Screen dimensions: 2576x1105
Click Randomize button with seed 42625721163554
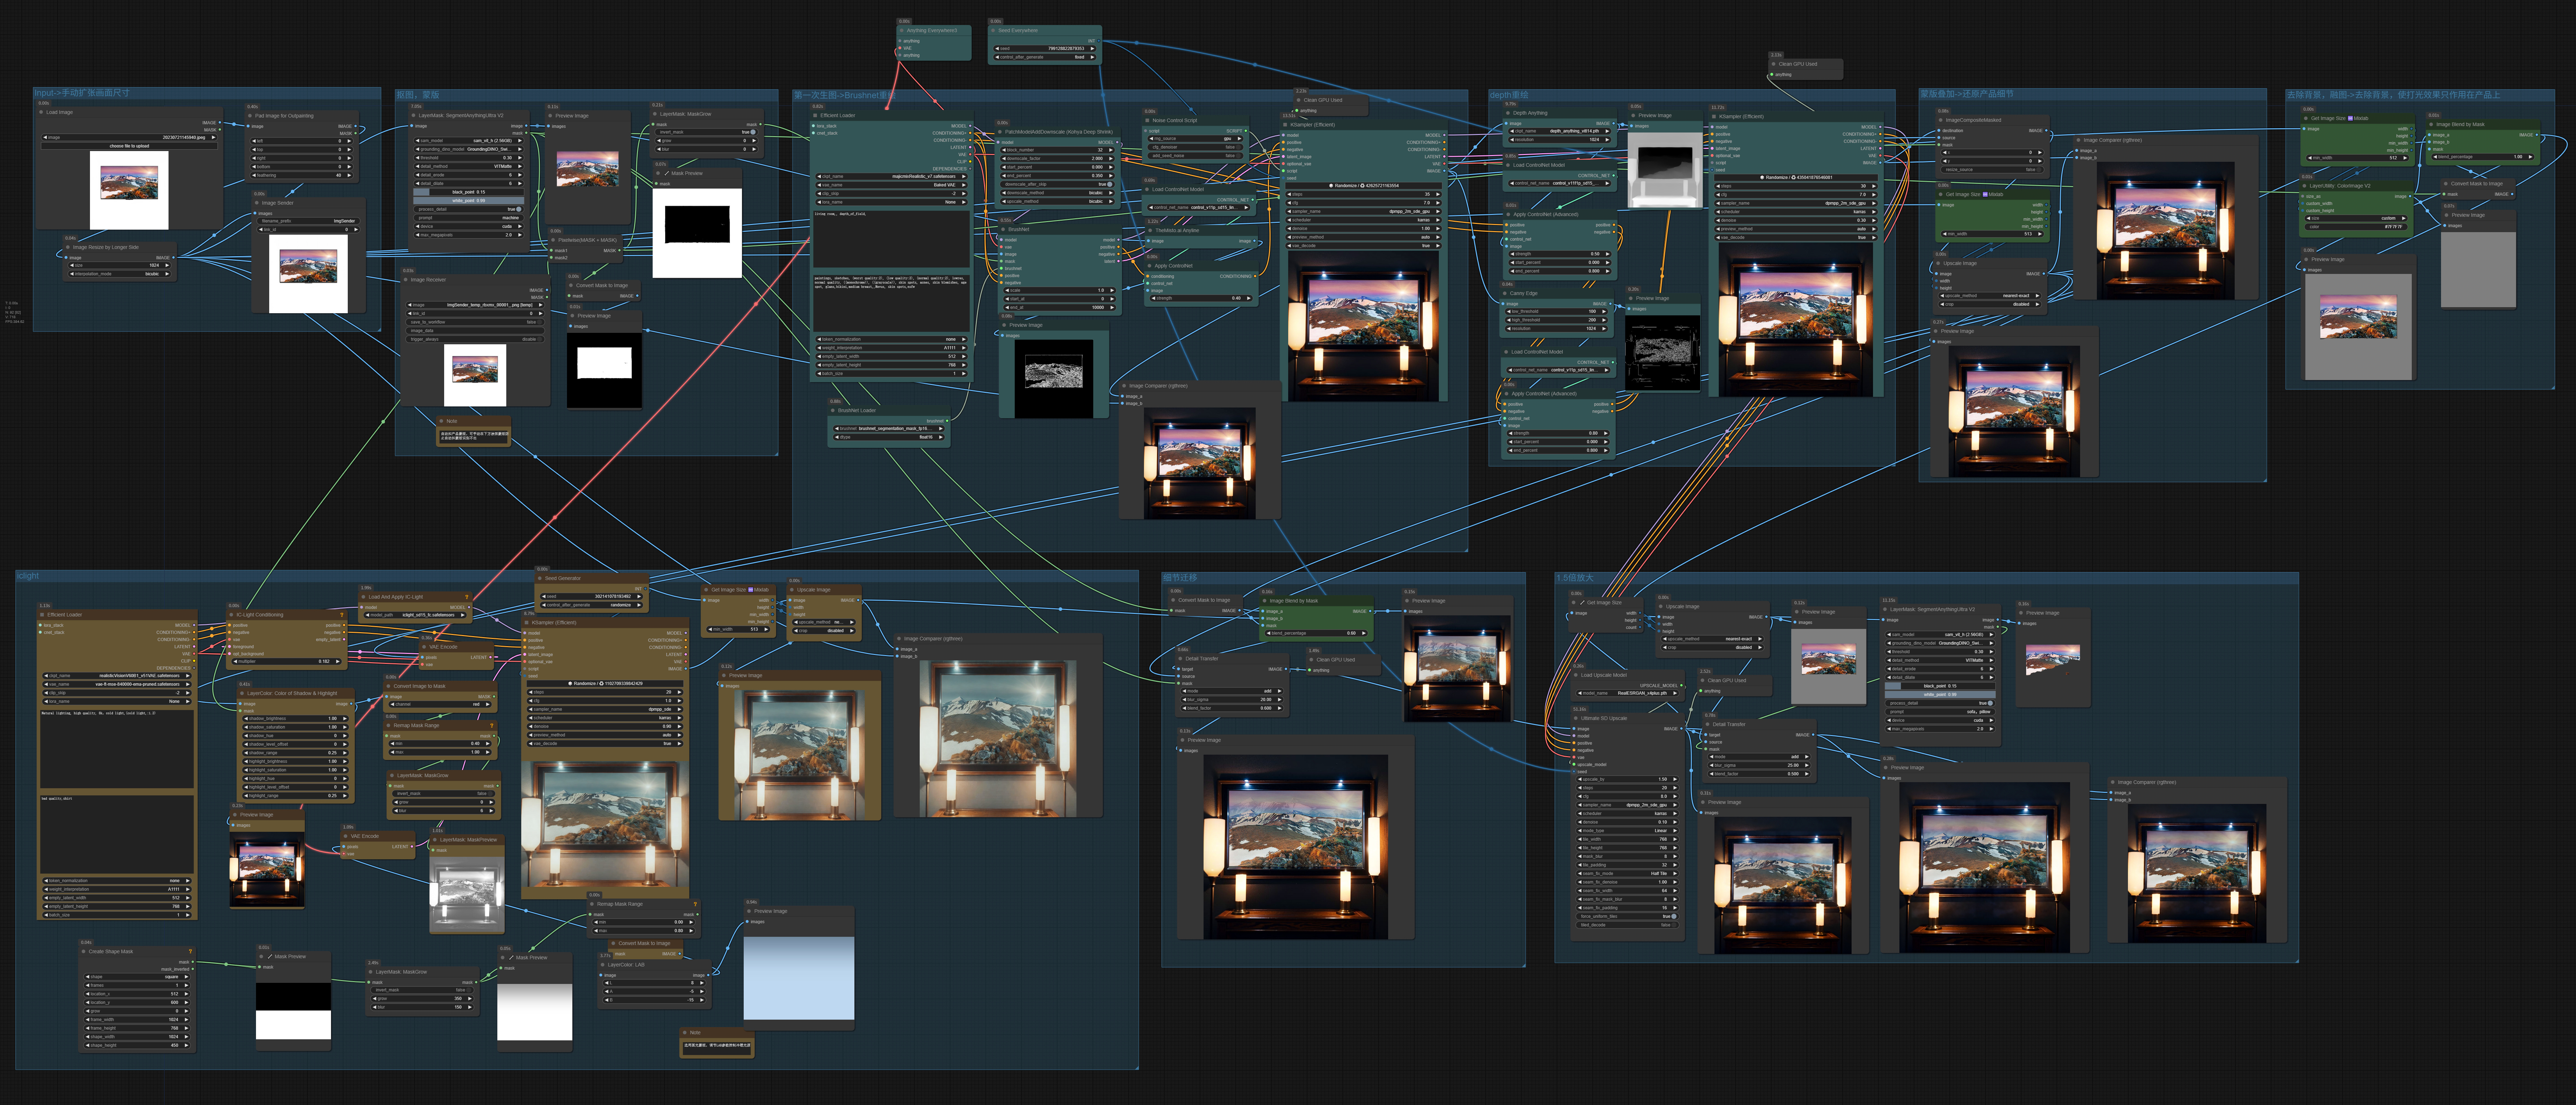[1364, 186]
